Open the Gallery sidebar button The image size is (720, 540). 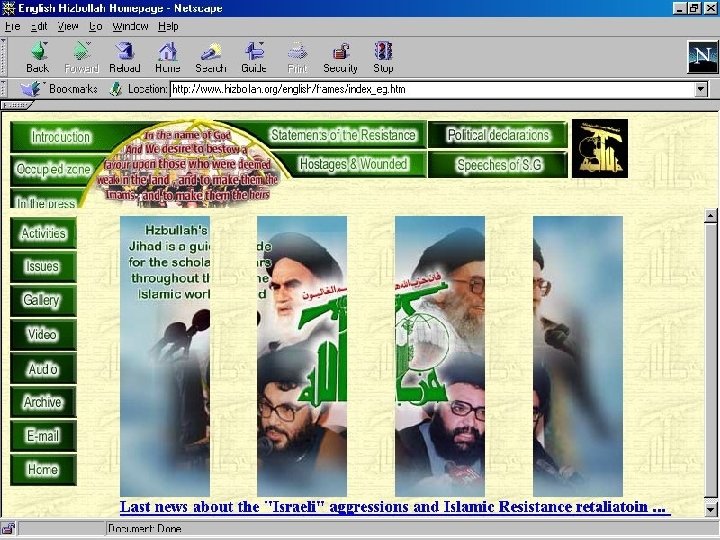43,301
